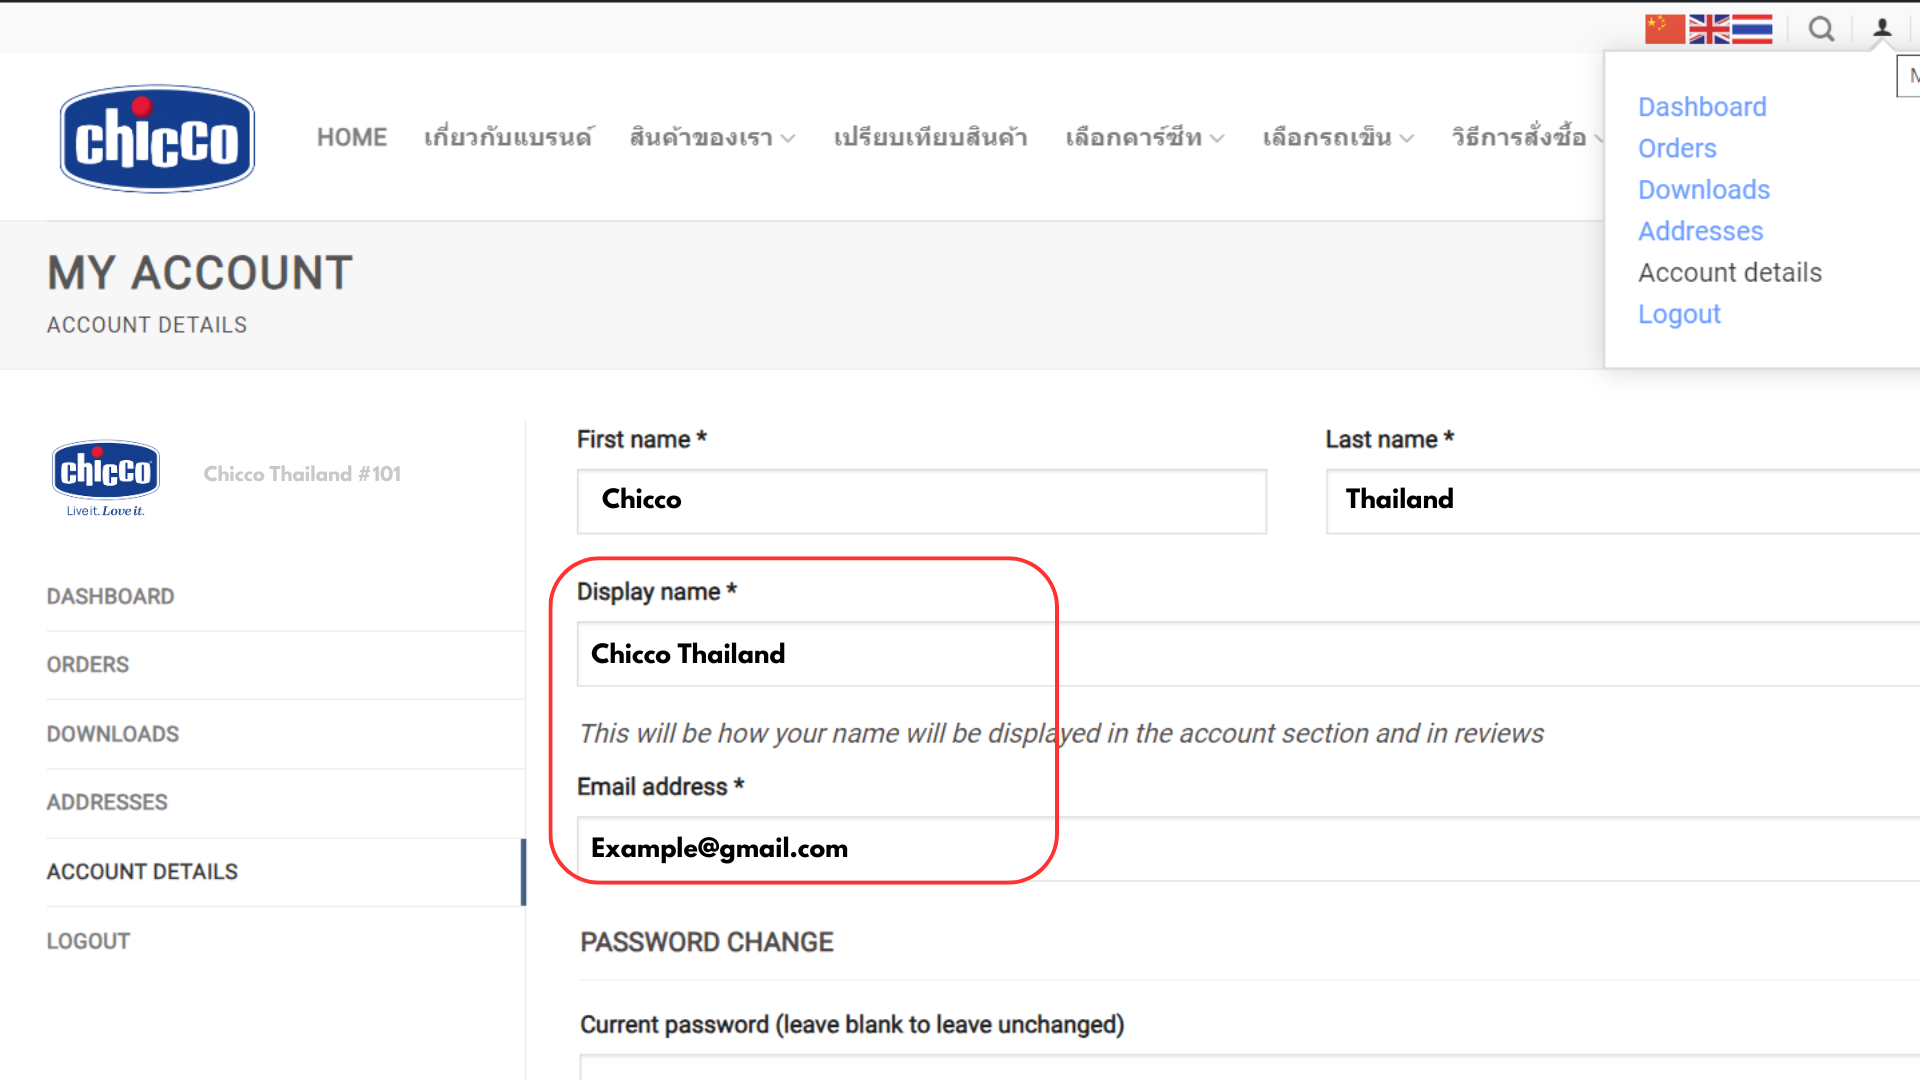Click the user account icon
Image resolution: width=1920 pixels, height=1080 pixels.
1882,28
